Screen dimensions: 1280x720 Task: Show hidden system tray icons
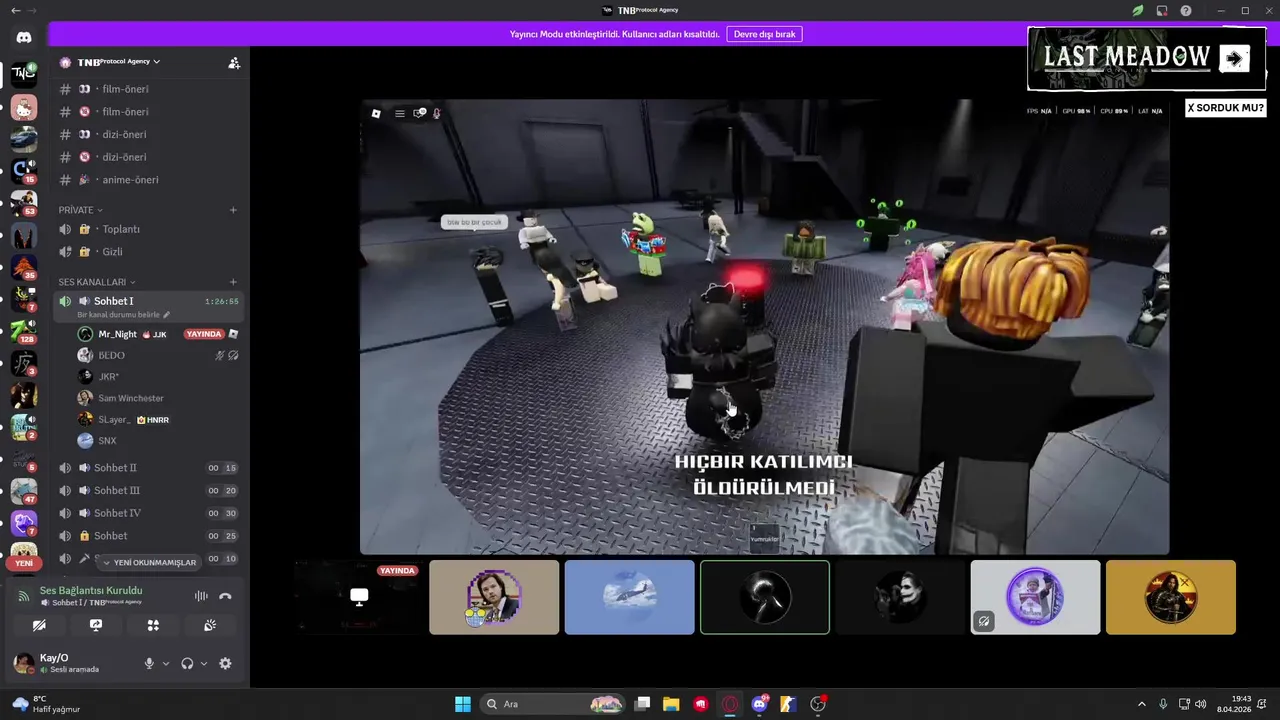[x=1141, y=704]
